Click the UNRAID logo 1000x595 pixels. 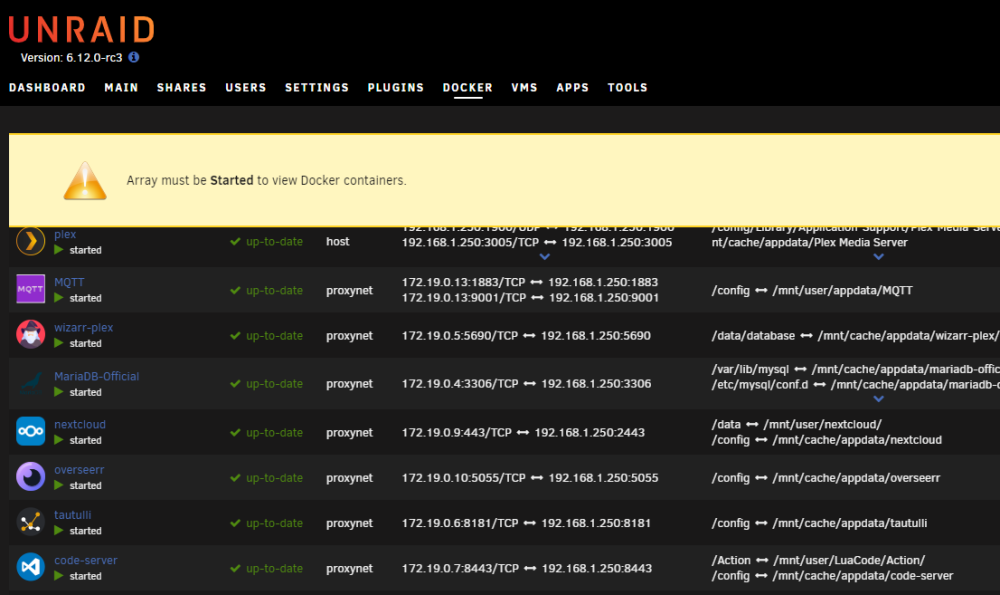82,30
